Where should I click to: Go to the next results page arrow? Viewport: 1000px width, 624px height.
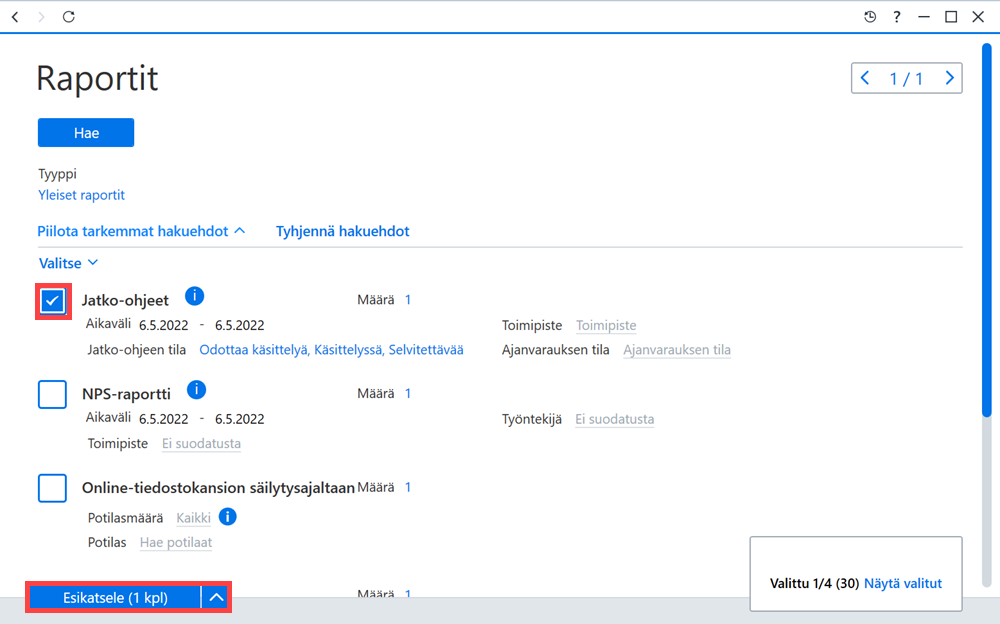point(949,78)
